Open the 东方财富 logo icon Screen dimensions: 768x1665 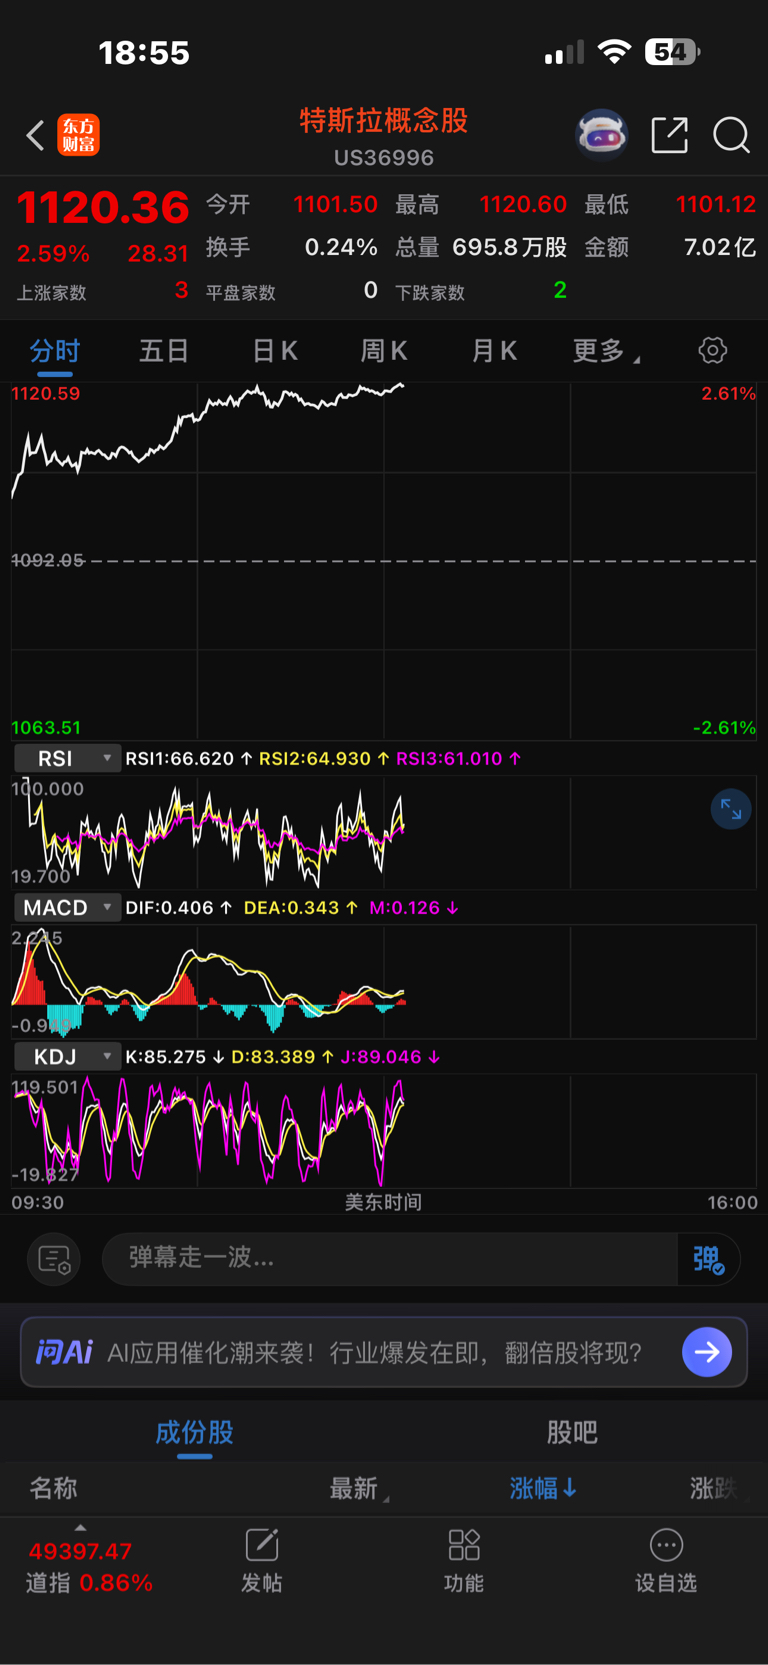point(78,135)
